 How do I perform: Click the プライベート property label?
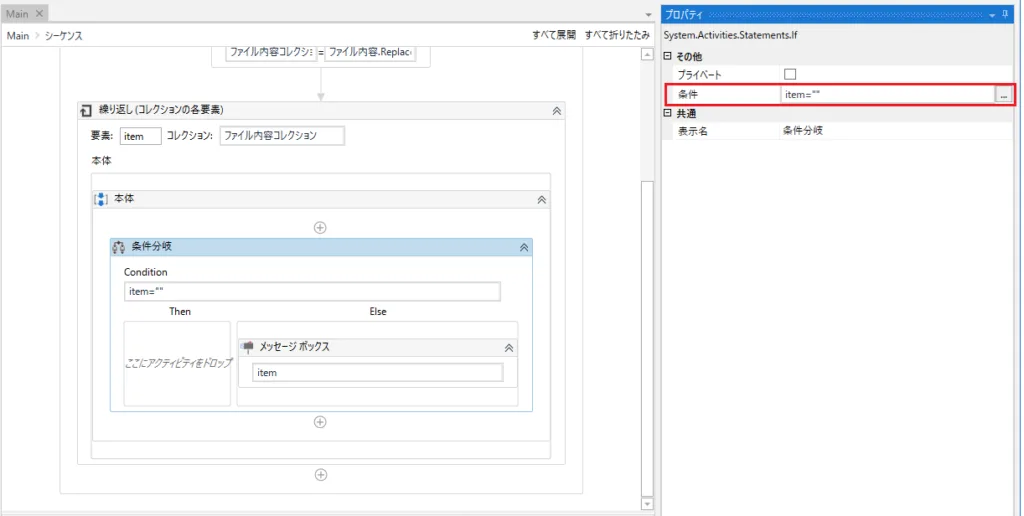pyautogui.click(x=699, y=75)
